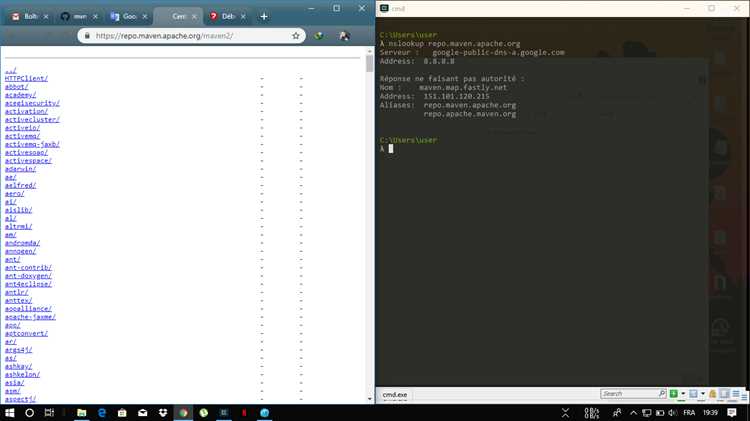Close the active Central repository tab
Image resolution: width=750 pixels, height=421 pixels.
[194, 16]
